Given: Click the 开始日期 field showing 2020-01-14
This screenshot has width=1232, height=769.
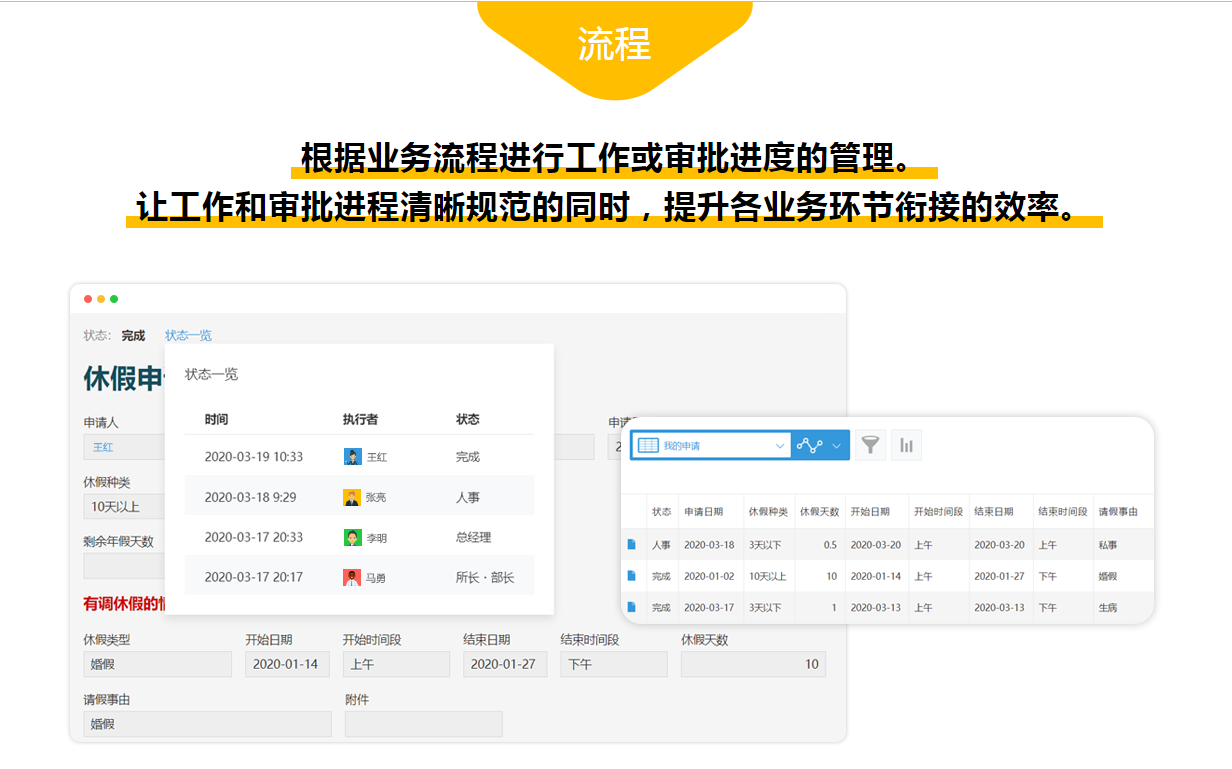Looking at the screenshot, I should point(287,664).
